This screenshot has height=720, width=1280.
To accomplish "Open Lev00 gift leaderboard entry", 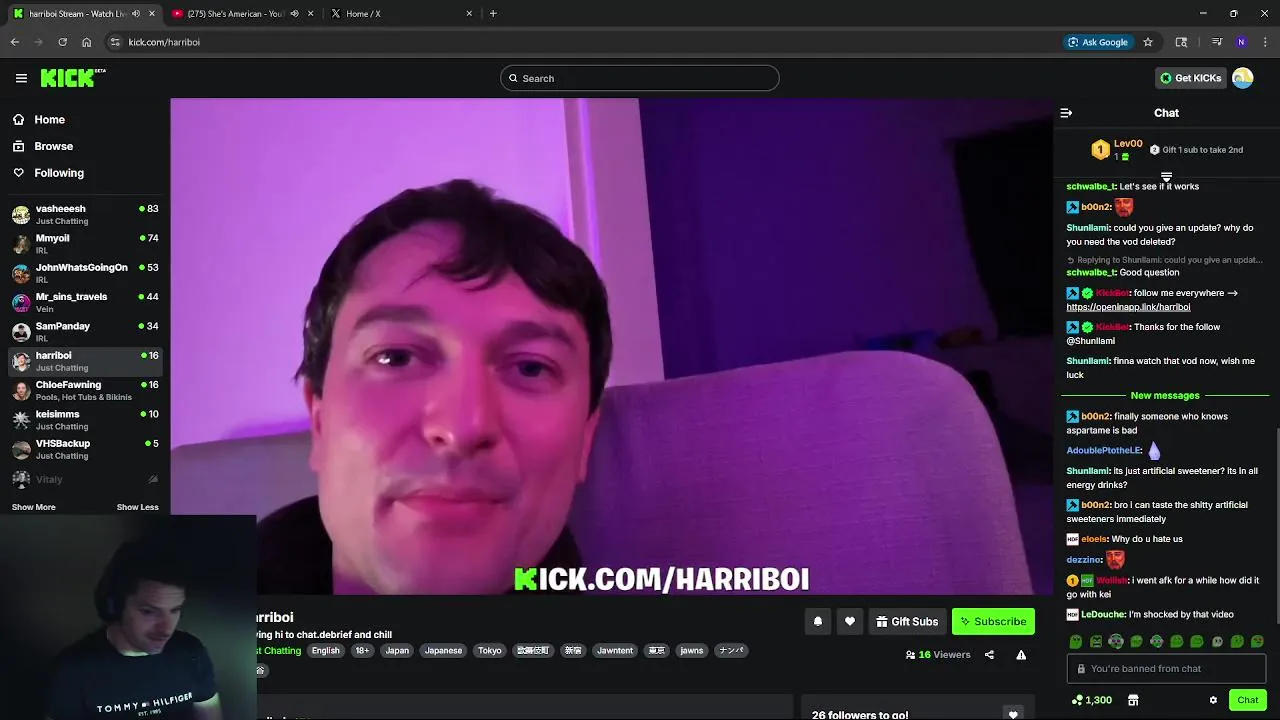I will pyautogui.click(x=1119, y=150).
